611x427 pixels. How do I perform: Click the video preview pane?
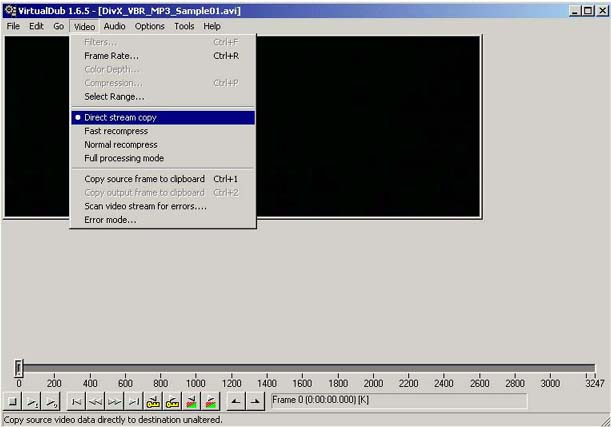(x=368, y=127)
